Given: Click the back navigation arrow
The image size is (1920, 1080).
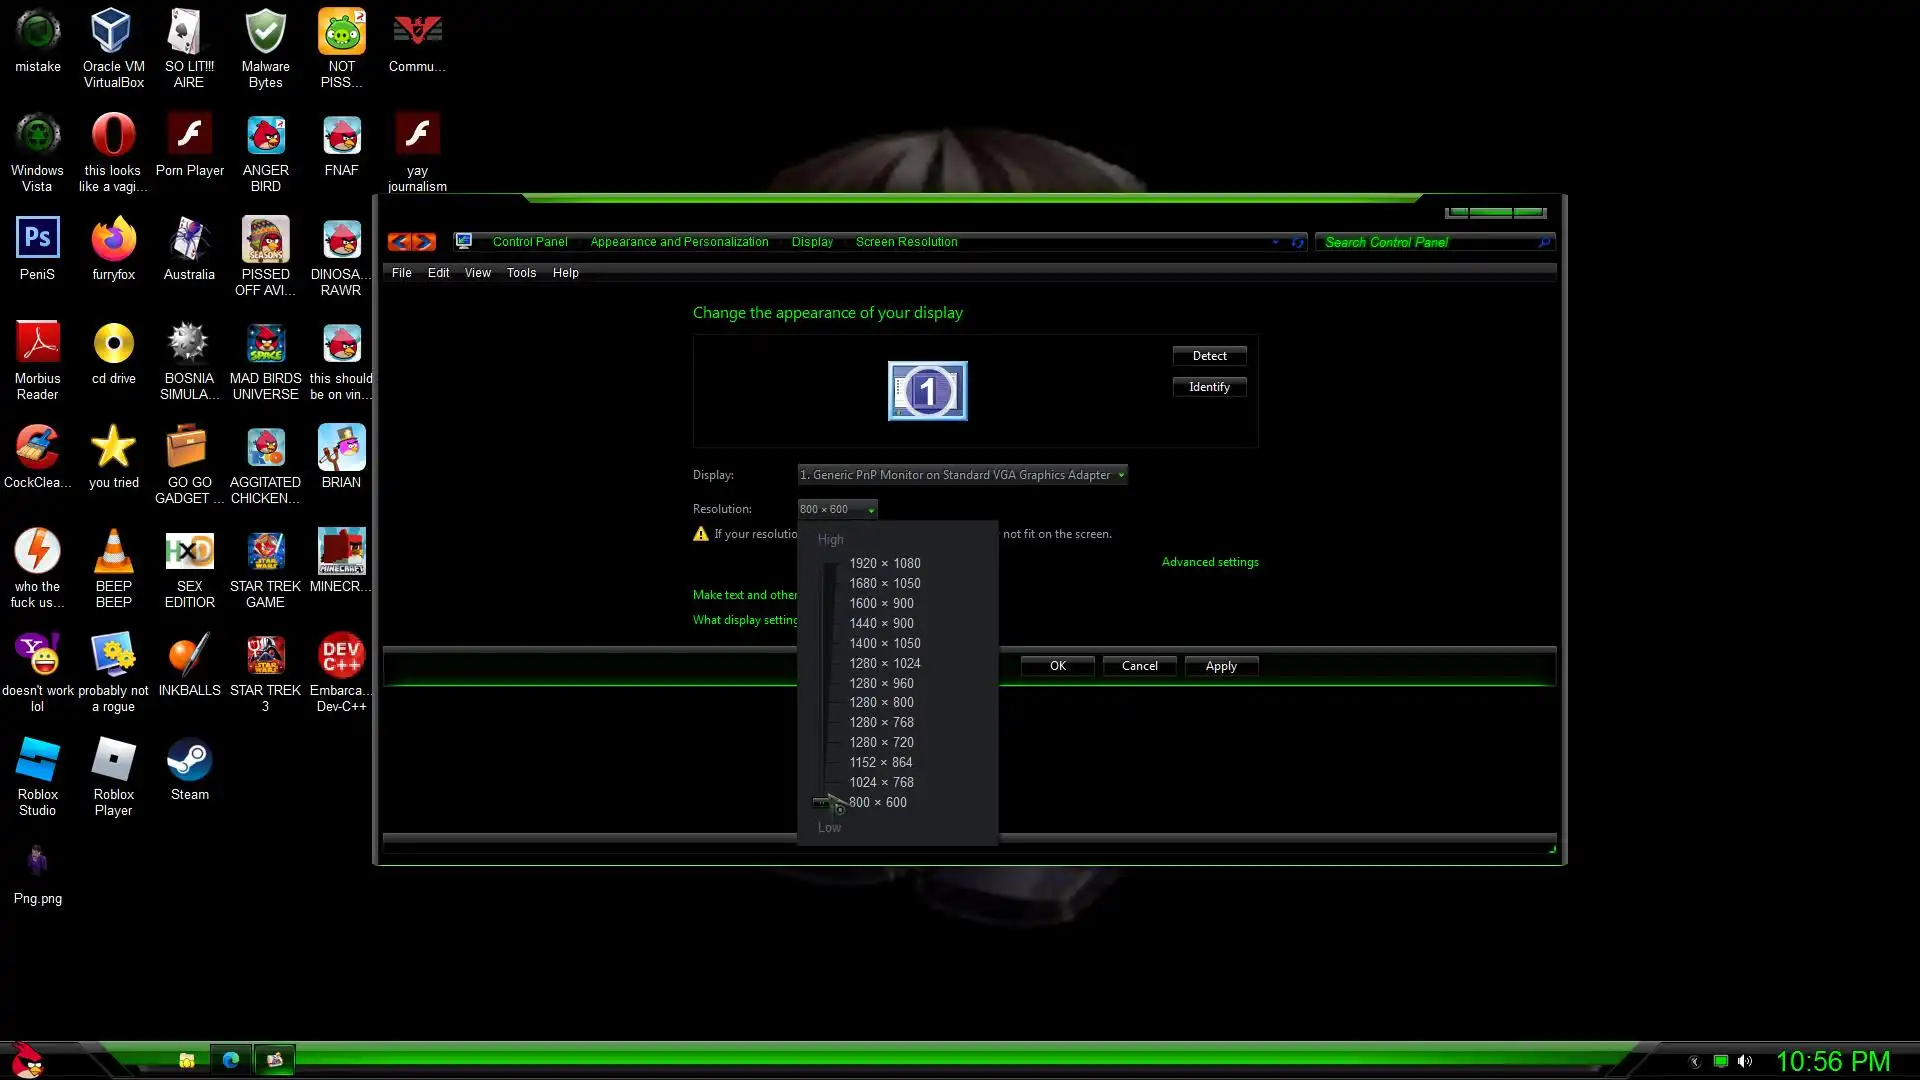Looking at the screenshot, I should point(399,242).
